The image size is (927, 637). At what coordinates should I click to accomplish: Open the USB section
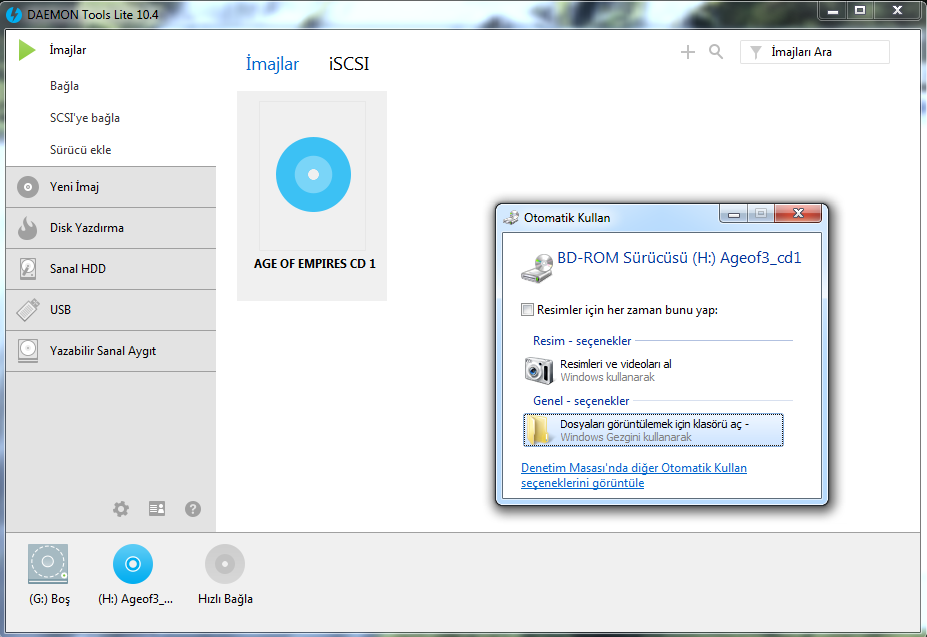(111, 309)
